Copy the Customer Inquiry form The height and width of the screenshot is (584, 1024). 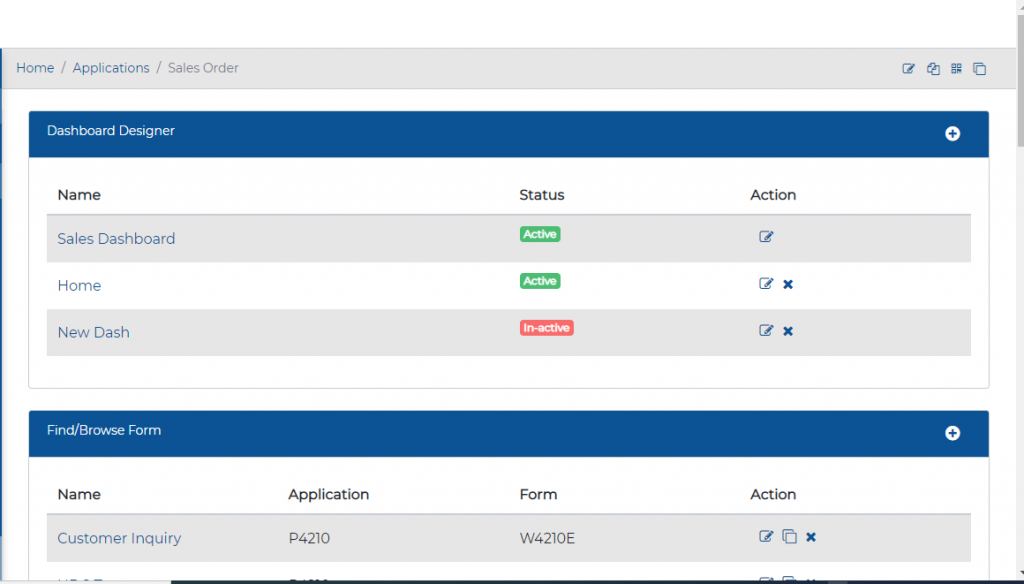pos(789,536)
